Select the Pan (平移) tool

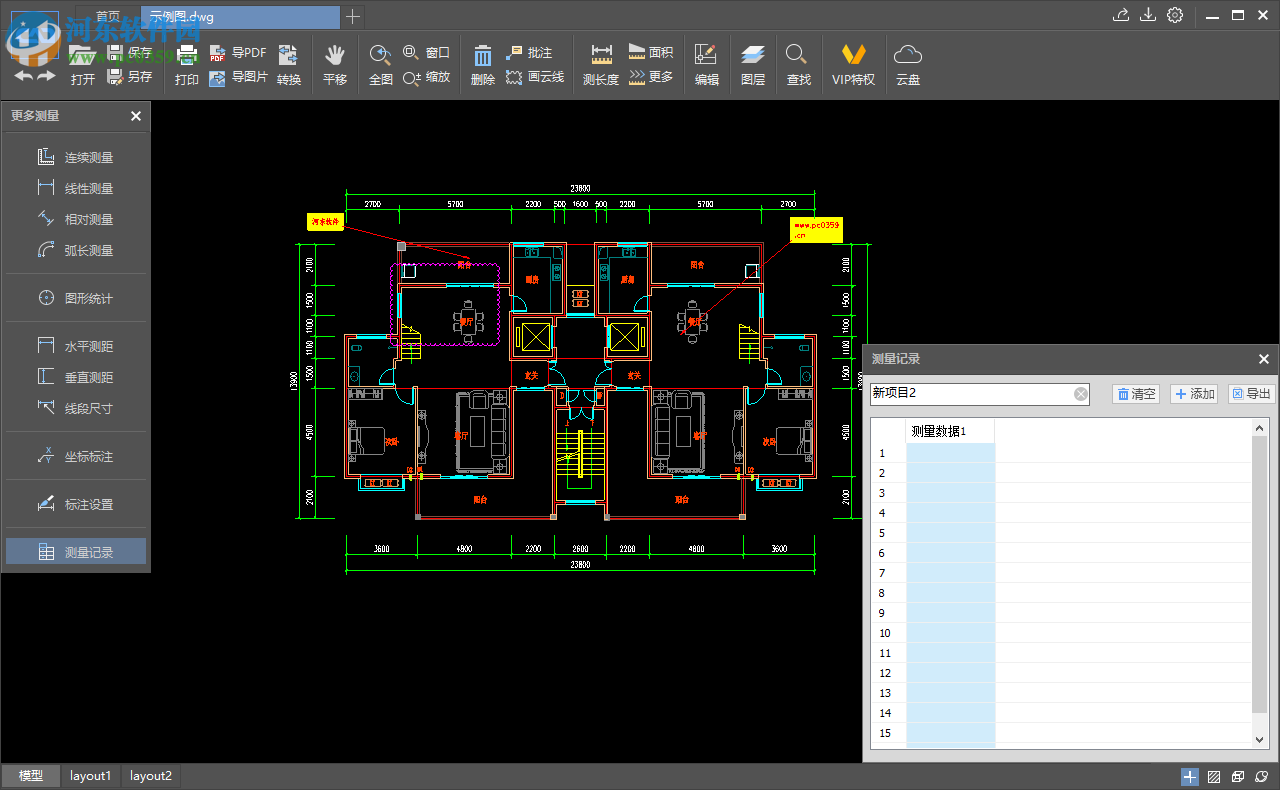pos(335,62)
